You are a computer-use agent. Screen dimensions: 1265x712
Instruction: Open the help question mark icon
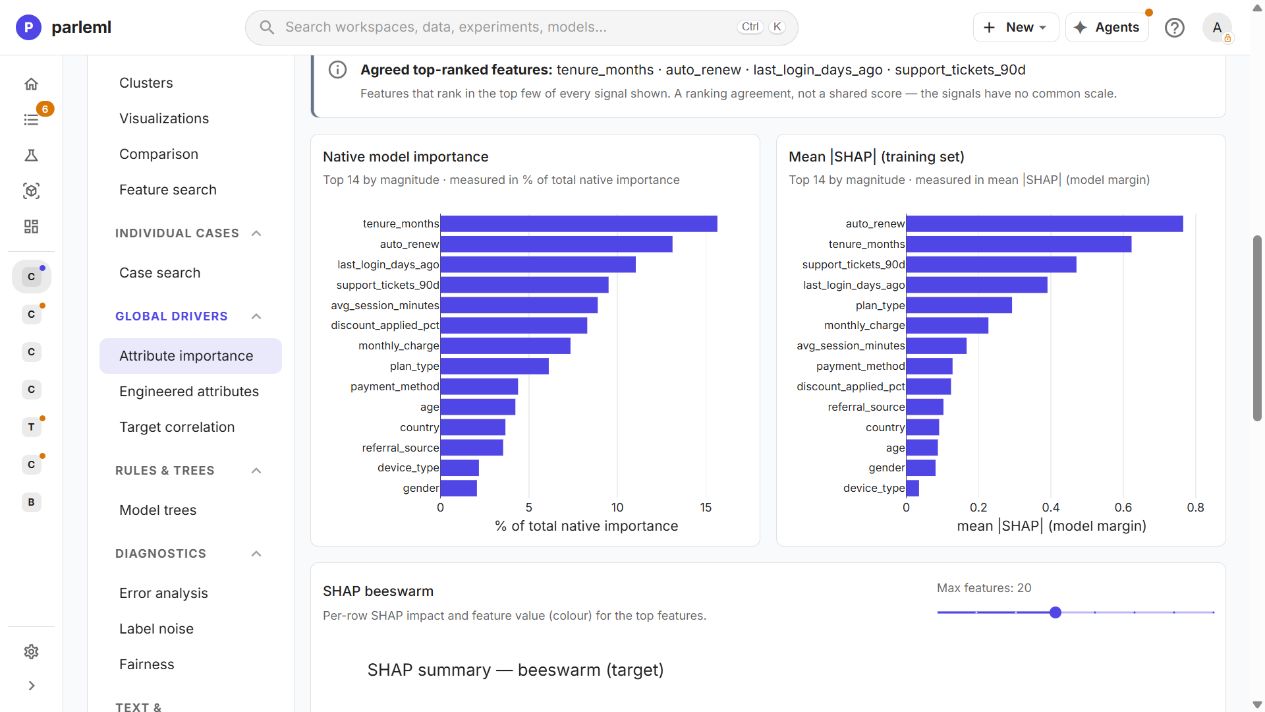(x=1175, y=28)
